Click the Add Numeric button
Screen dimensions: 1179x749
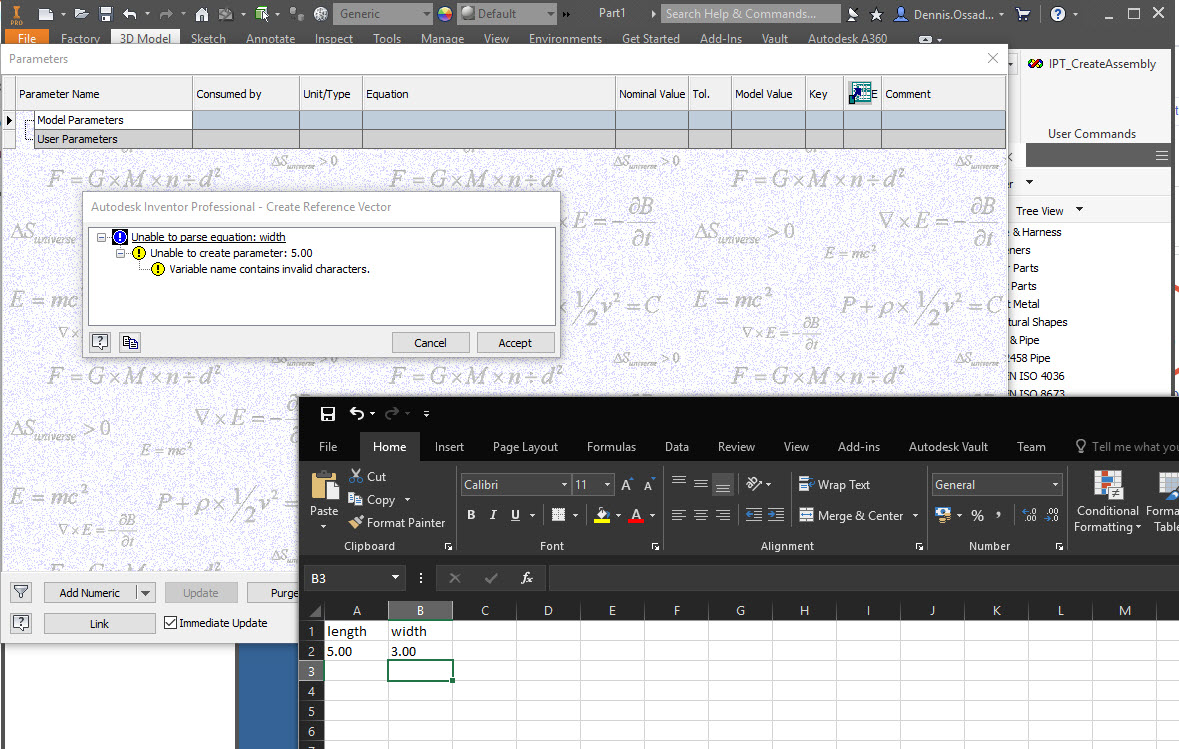click(x=89, y=593)
